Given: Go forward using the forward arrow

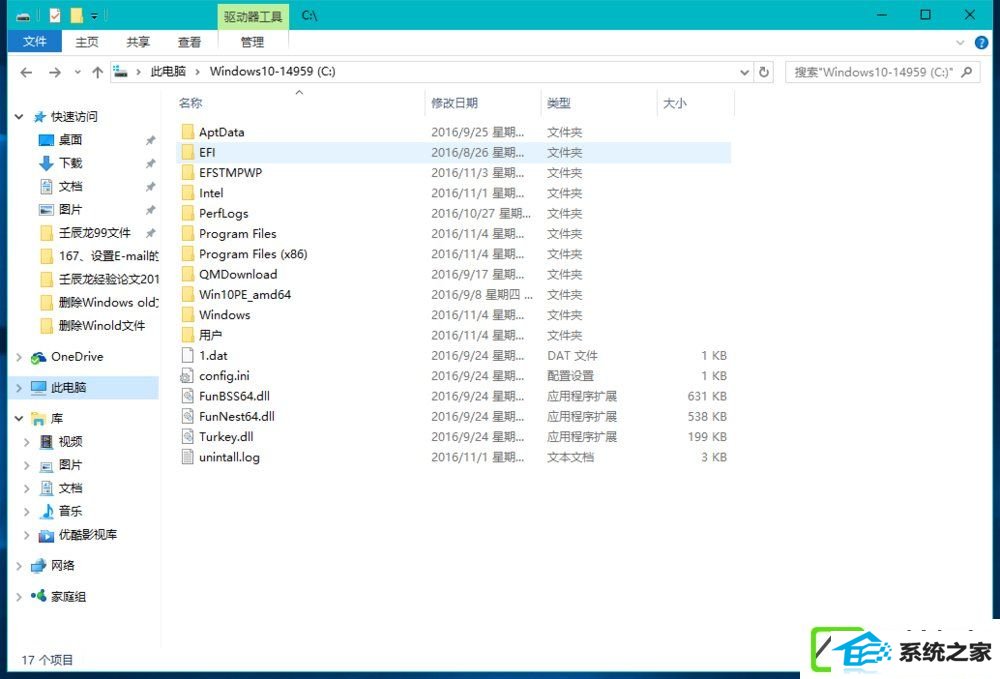Looking at the screenshot, I should click(x=55, y=72).
